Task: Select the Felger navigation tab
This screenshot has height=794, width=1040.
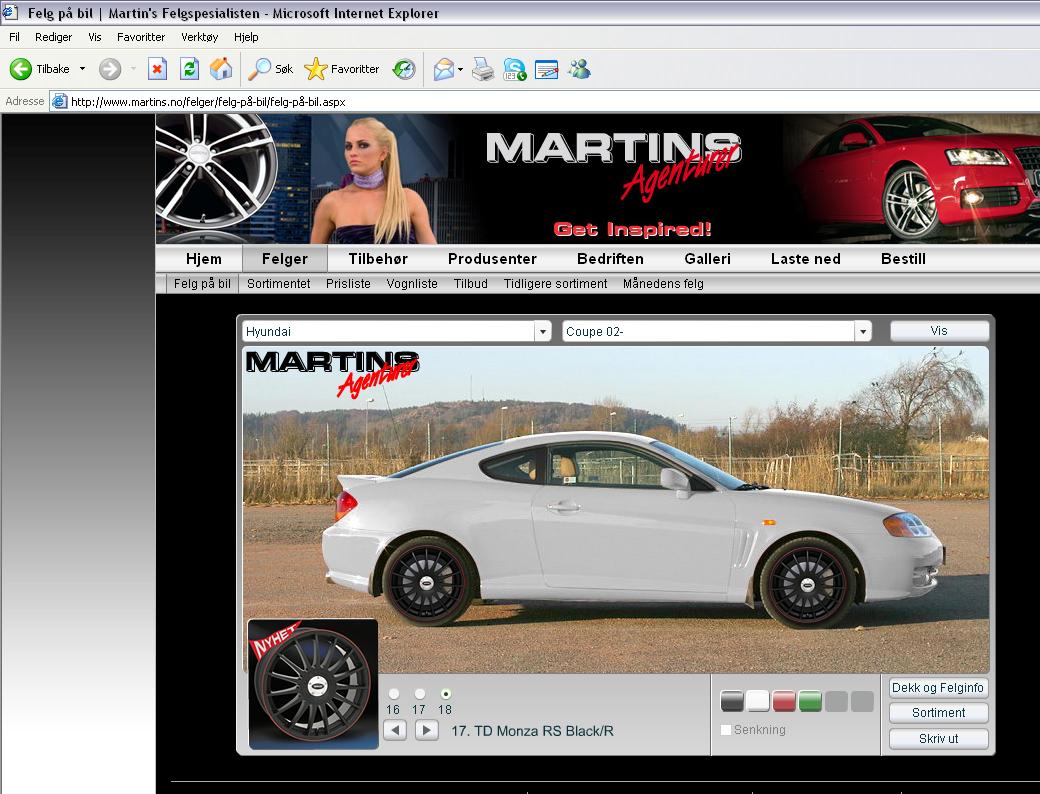Action: 285,259
